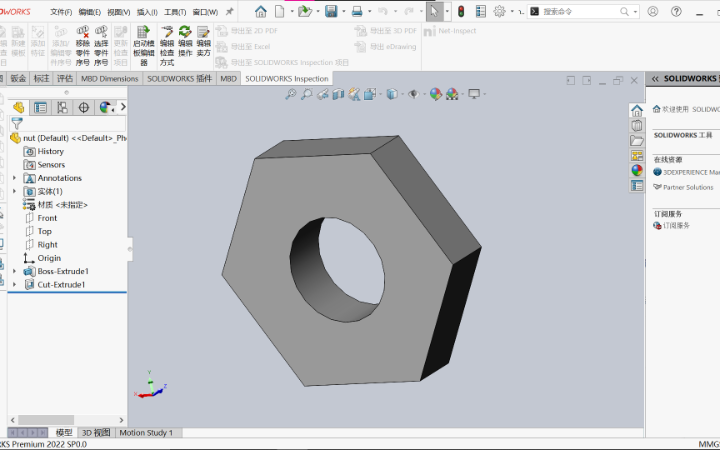Click View Settings monitor icon
Screen dimensions: 720x450
474,94
